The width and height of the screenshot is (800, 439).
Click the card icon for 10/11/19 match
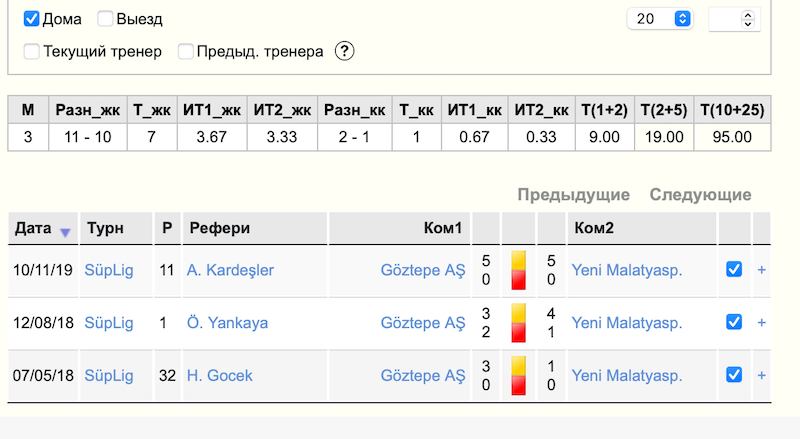[518, 270]
